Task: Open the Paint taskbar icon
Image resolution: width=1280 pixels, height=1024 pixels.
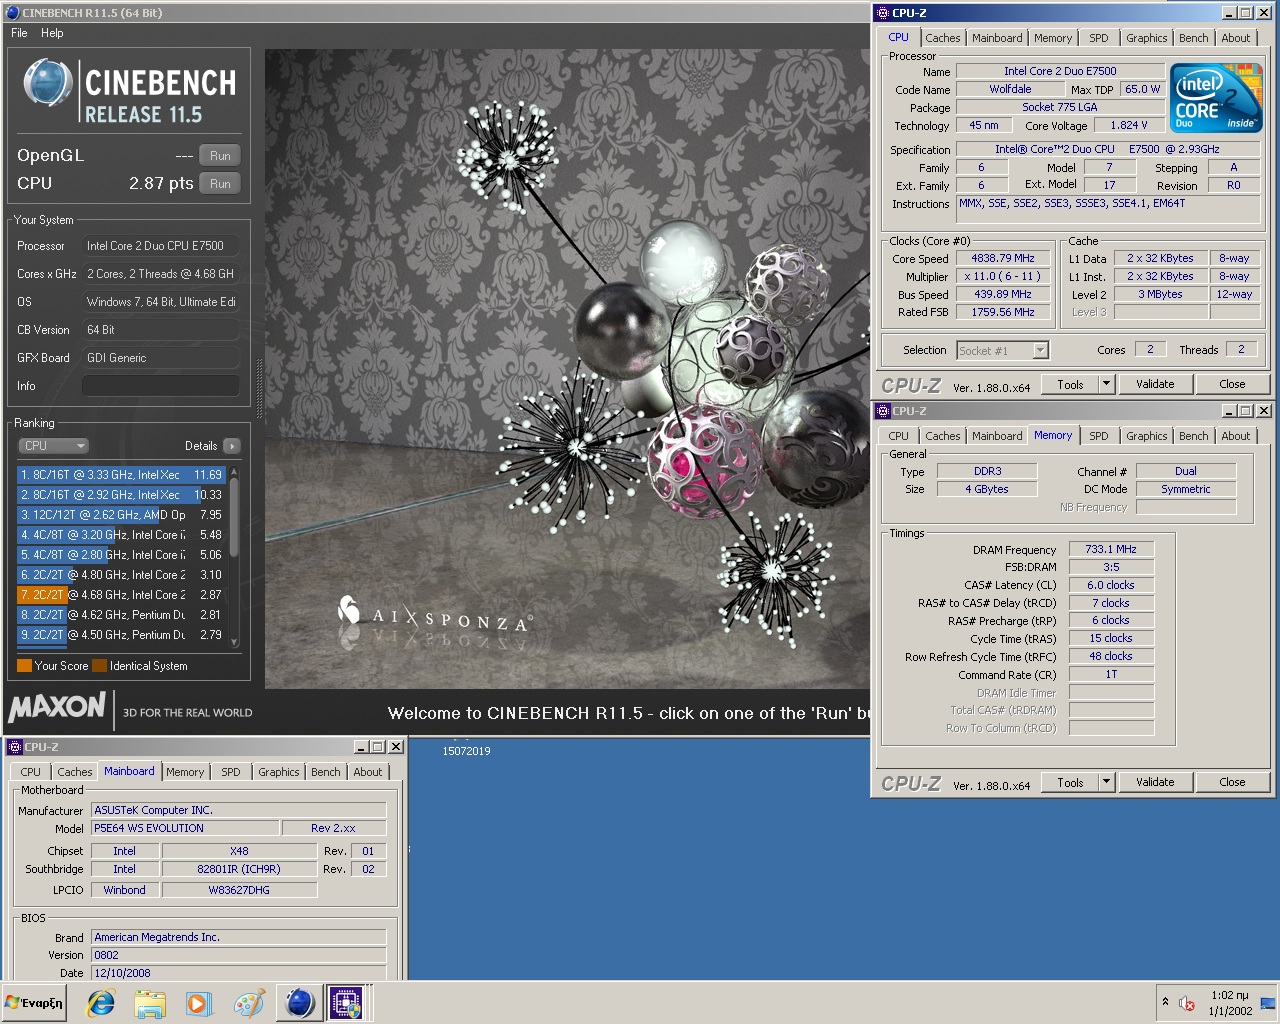Action: [248, 1003]
